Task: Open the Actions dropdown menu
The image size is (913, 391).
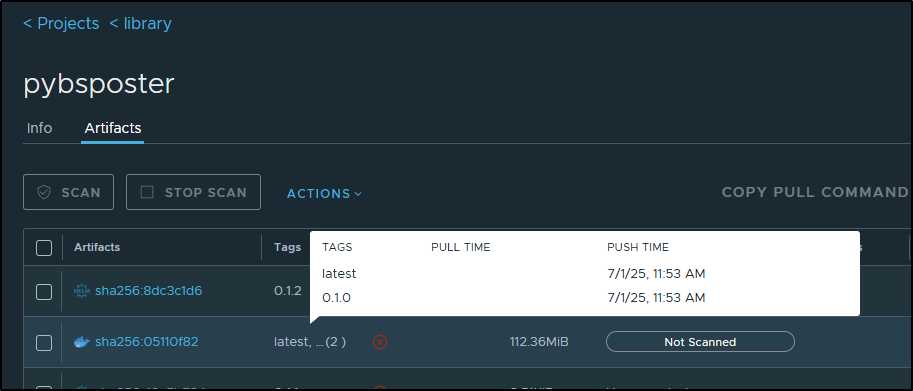Action: 324,193
